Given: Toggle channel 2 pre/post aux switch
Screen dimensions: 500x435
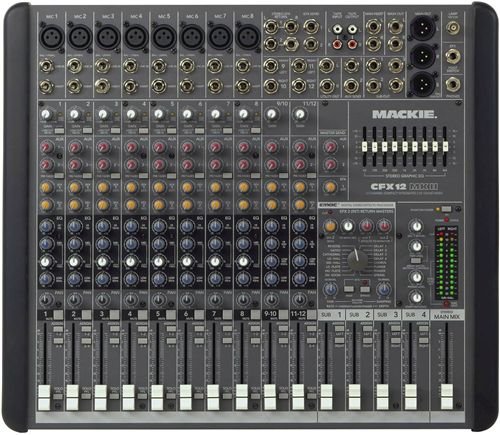Looking at the screenshot, I should click(x=87, y=175).
